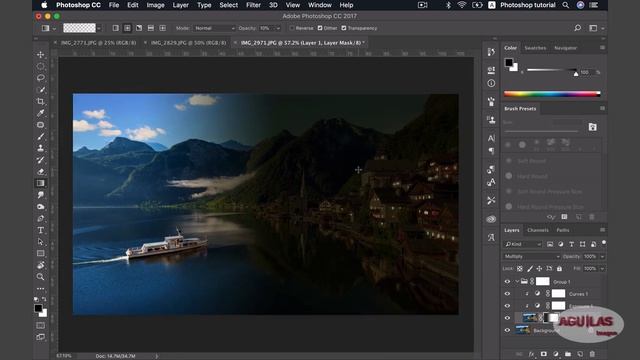Switch to the Channels tab
The width and height of the screenshot is (640, 360).
tap(538, 230)
